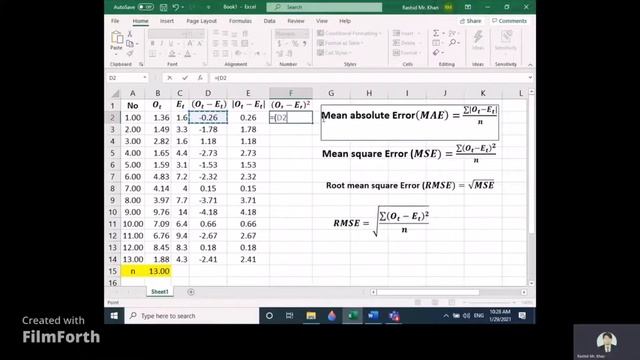Click the zoom slider in status bar

[x=491, y=302]
